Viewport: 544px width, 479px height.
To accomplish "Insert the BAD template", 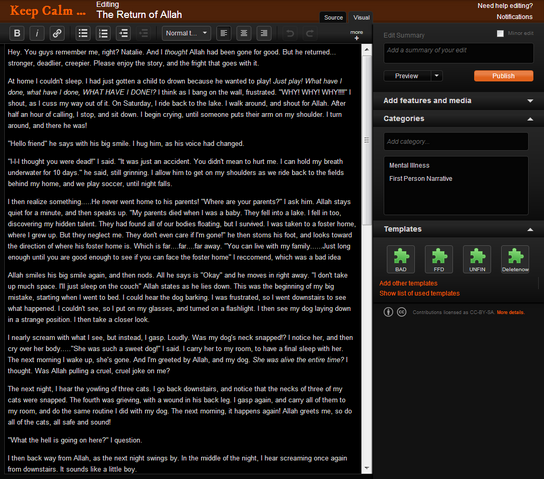I will 401,259.
